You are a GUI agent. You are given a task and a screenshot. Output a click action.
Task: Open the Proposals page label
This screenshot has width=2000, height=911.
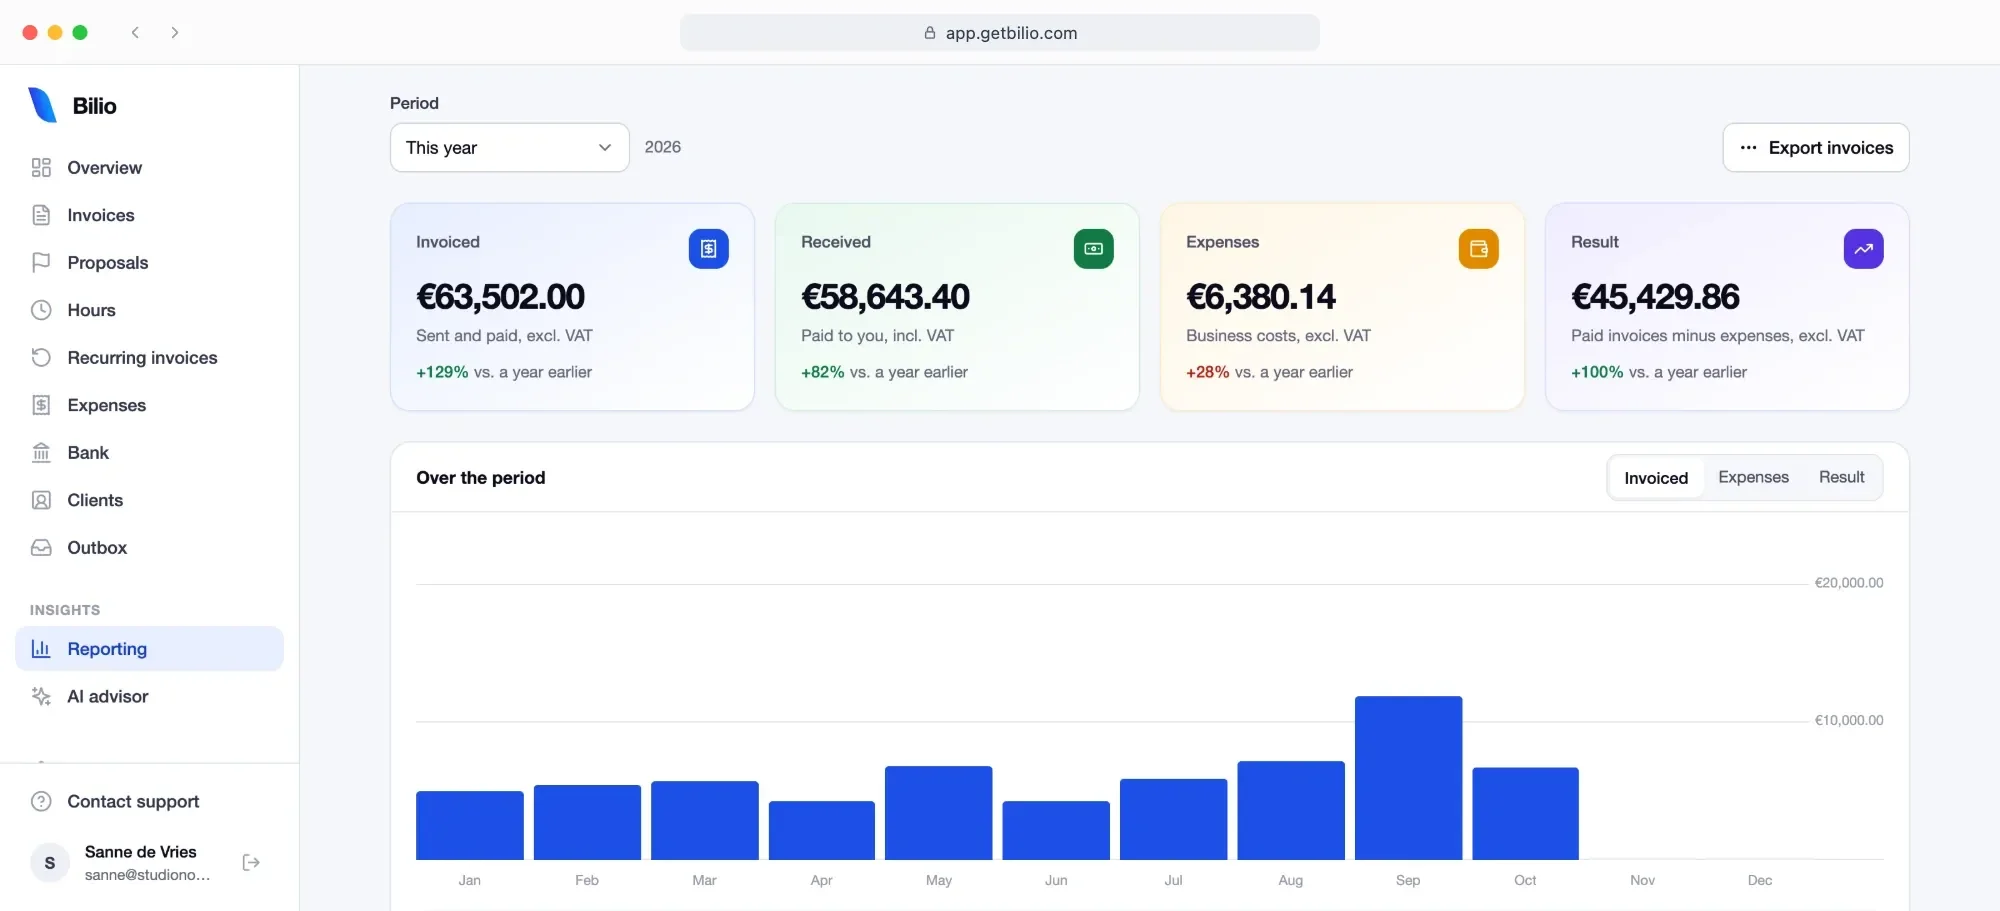point(108,262)
